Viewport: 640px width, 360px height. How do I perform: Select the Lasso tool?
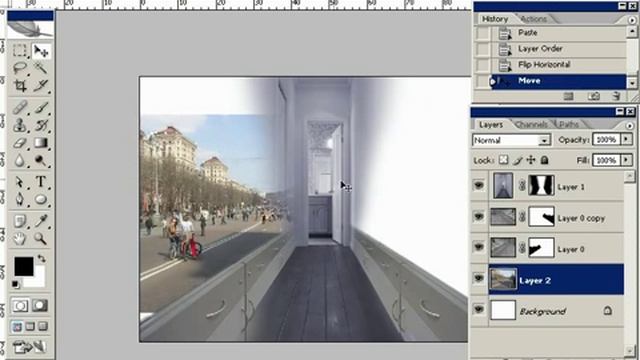click(19, 68)
